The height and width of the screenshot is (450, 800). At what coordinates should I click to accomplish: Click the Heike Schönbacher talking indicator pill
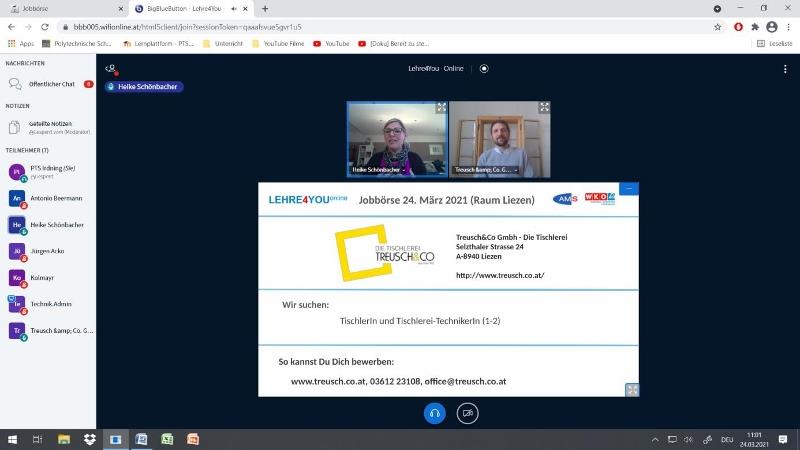coord(144,87)
